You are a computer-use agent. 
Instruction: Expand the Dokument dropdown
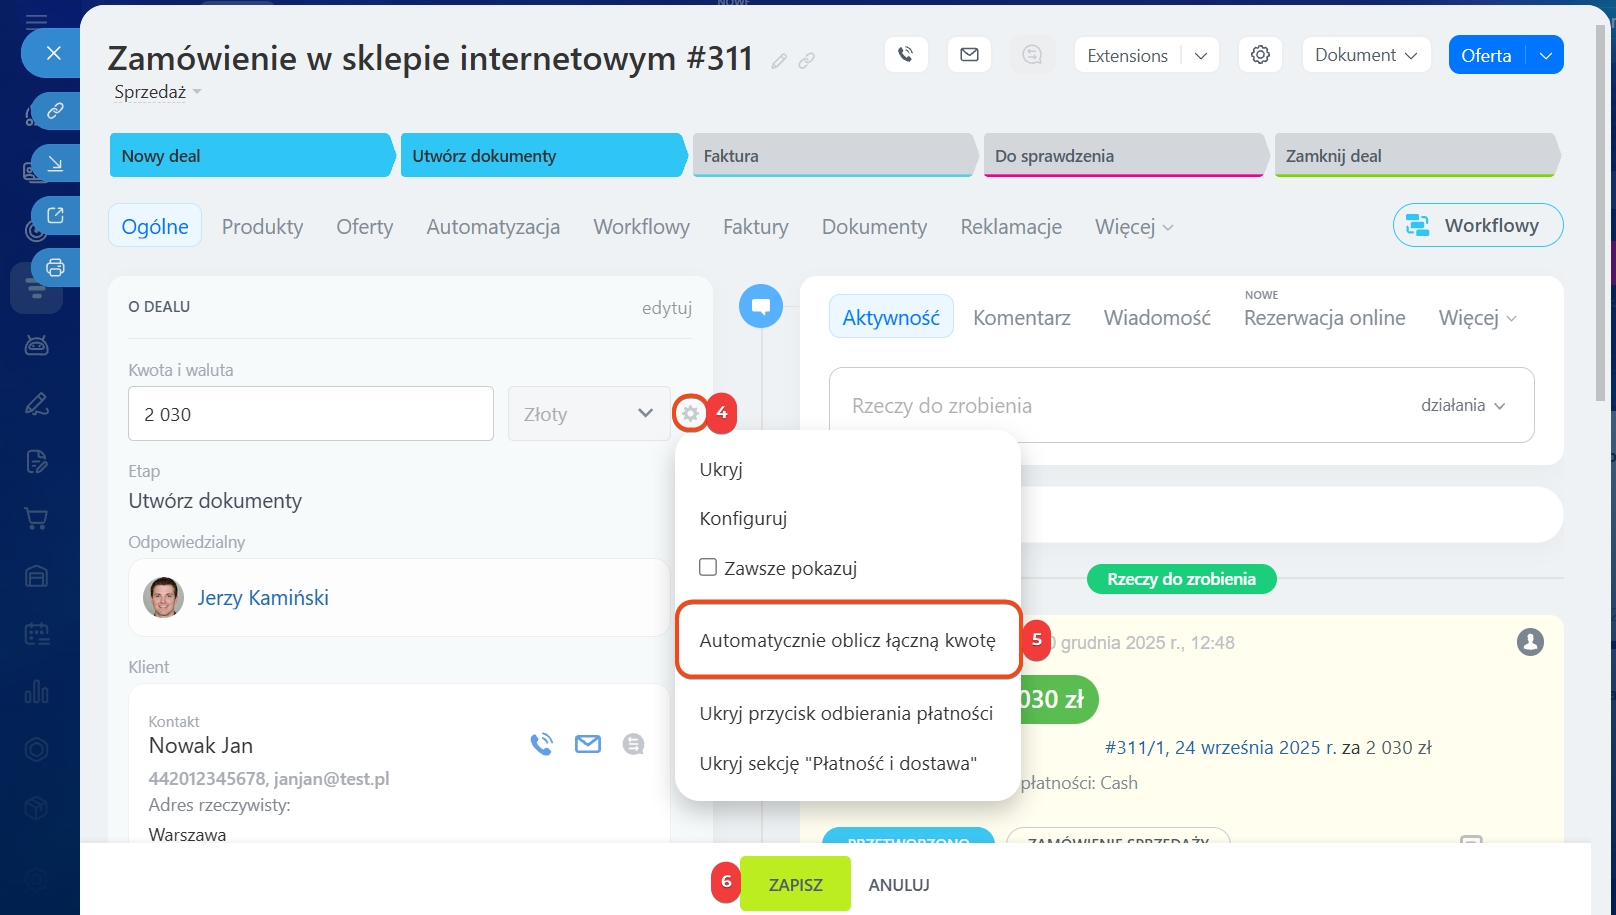tap(1366, 55)
